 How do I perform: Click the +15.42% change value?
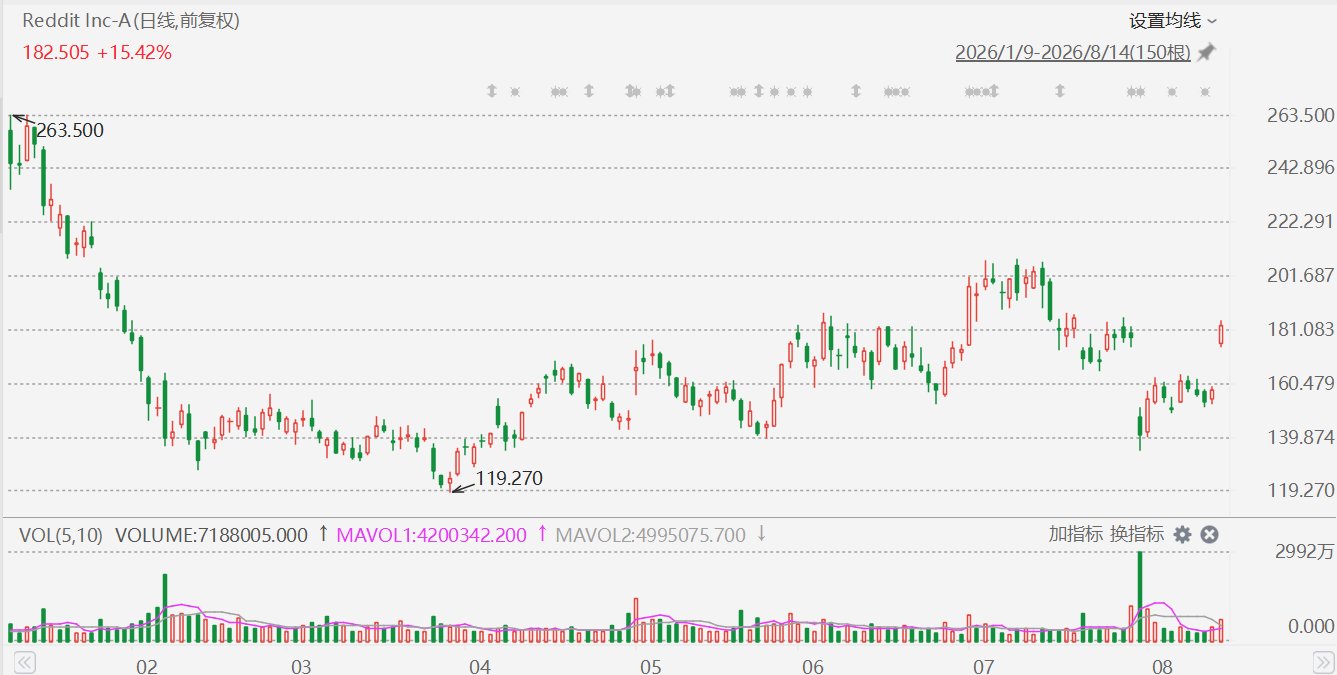(x=134, y=52)
